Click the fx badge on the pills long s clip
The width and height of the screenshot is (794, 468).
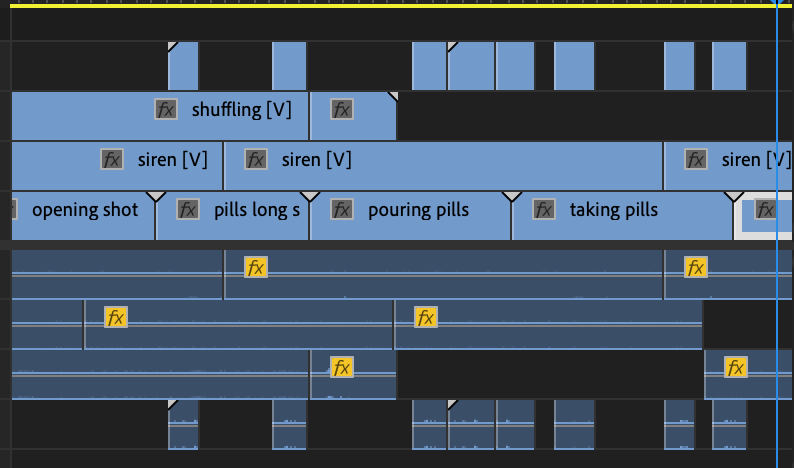[188, 209]
